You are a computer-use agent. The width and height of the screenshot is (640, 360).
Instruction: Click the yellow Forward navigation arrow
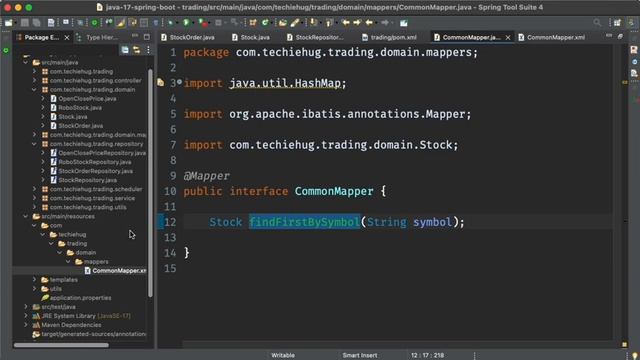(357, 23)
